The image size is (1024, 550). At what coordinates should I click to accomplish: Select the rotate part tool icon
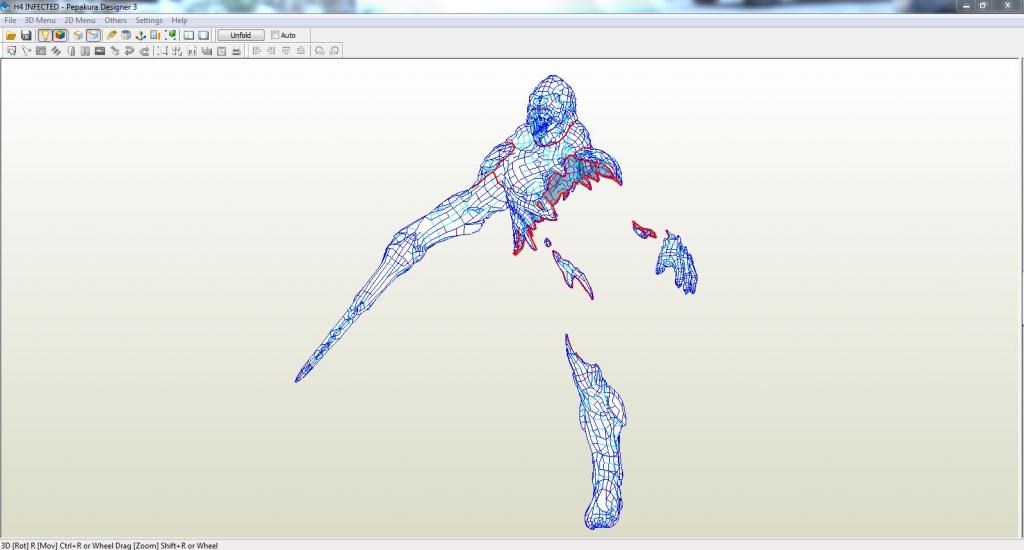pos(26,51)
